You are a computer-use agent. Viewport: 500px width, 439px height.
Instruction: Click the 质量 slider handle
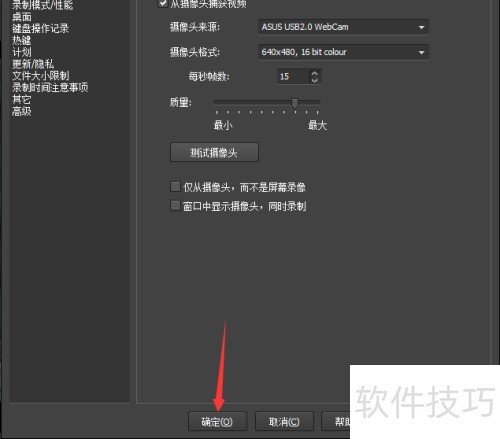pyautogui.click(x=295, y=103)
